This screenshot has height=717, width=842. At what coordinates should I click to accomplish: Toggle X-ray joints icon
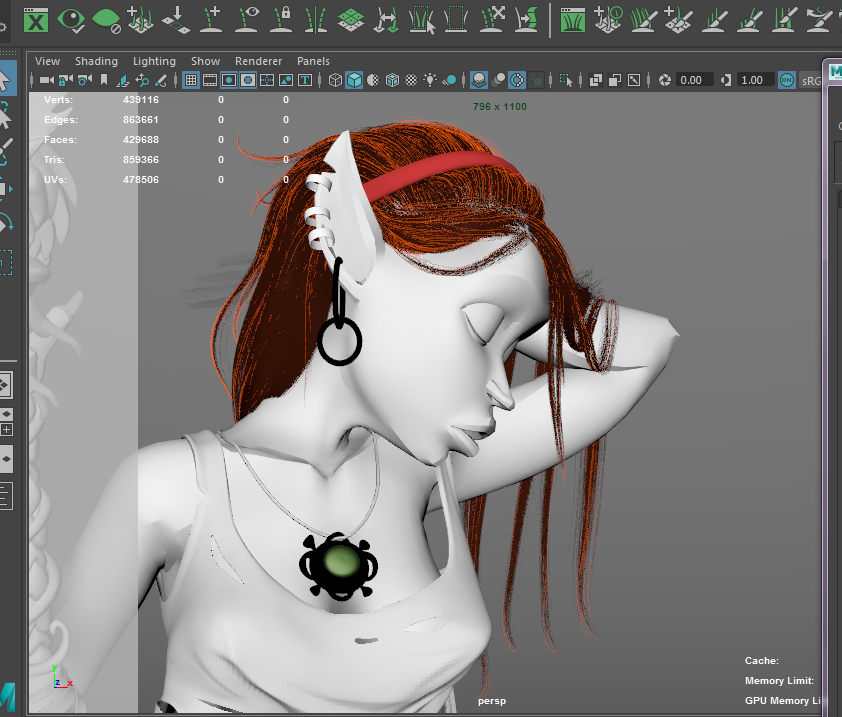[634, 81]
